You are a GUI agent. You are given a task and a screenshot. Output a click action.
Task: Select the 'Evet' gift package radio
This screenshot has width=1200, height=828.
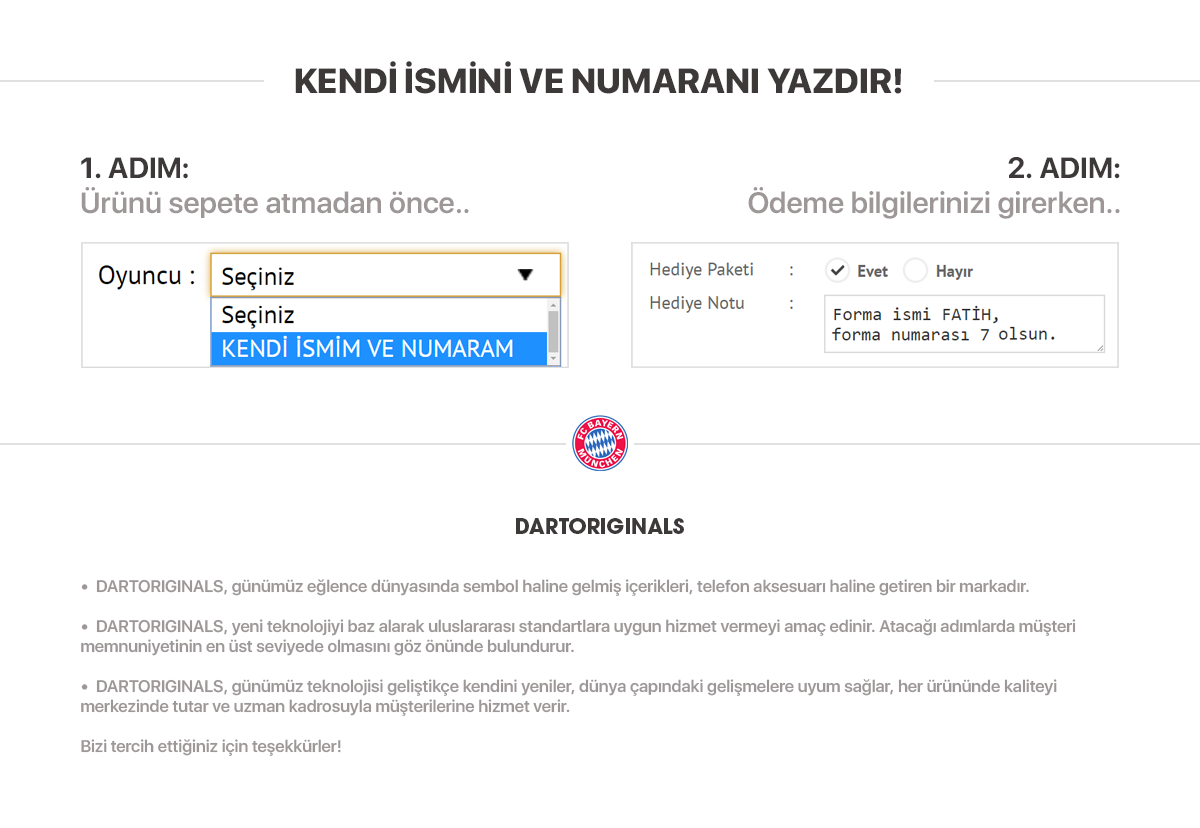click(838, 271)
